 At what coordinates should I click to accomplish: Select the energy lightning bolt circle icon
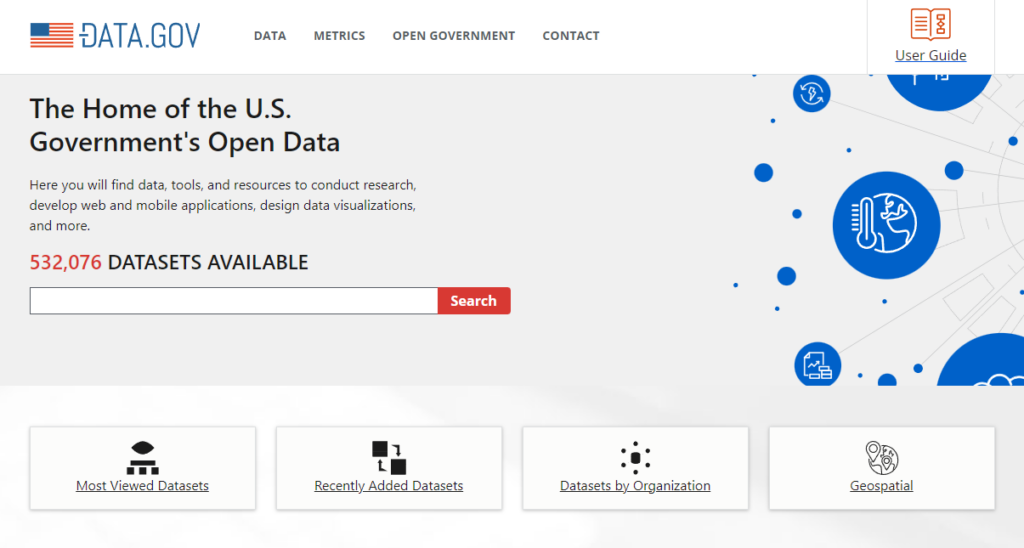click(812, 93)
